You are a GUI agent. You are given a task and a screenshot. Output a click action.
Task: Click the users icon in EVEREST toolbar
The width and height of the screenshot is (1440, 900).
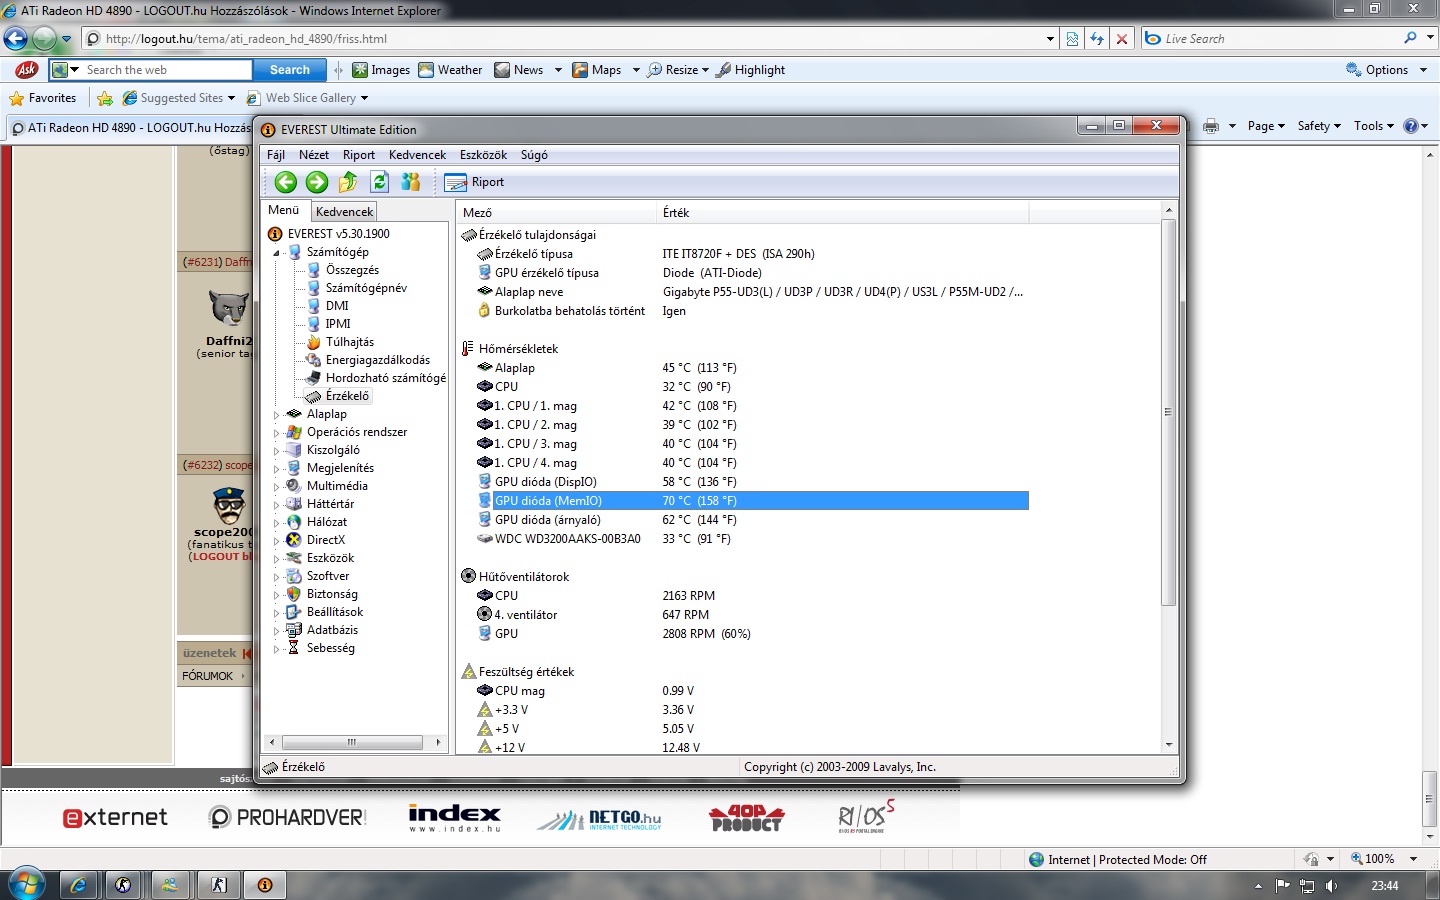410,182
